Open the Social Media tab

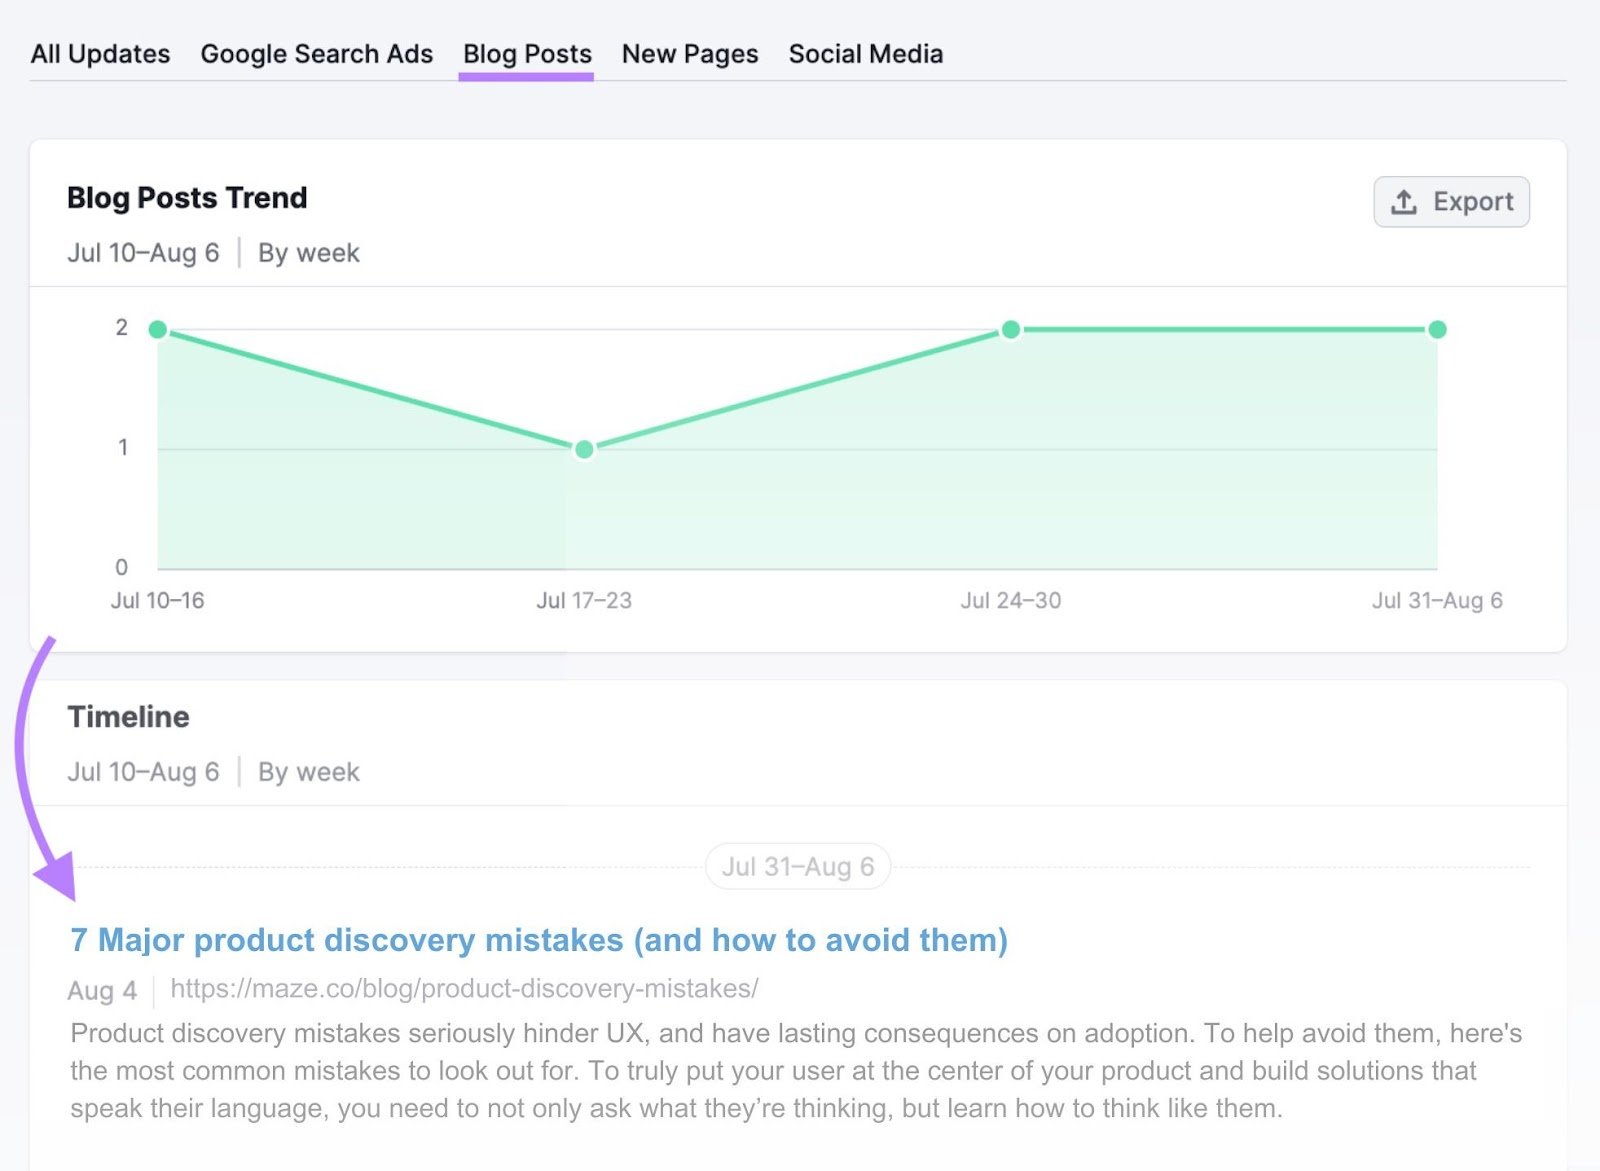(864, 54)
